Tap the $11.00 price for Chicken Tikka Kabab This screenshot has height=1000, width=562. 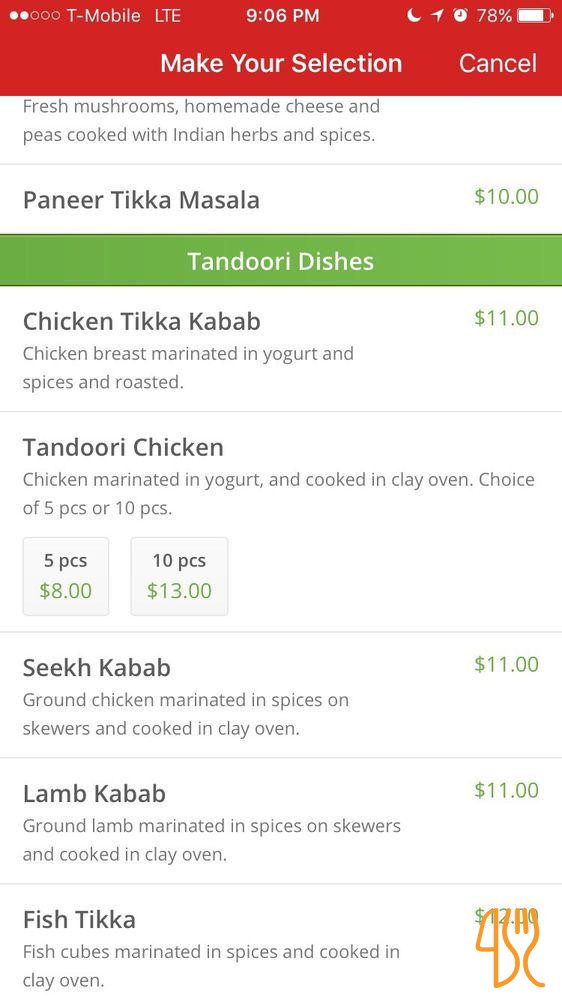(507, 318)
